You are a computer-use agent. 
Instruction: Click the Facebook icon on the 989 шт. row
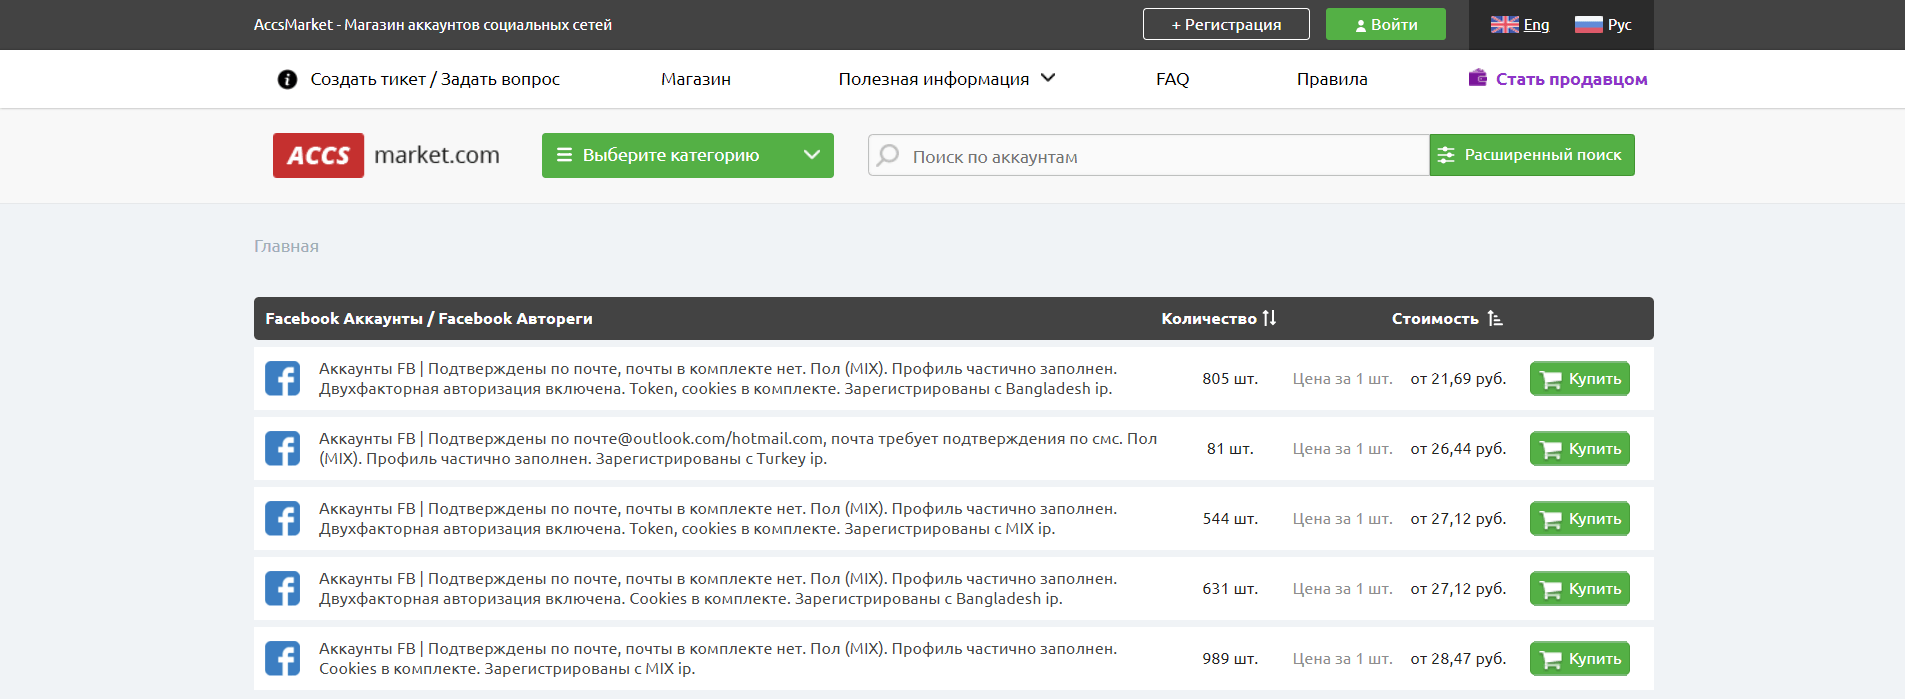[x=282, y=659]
